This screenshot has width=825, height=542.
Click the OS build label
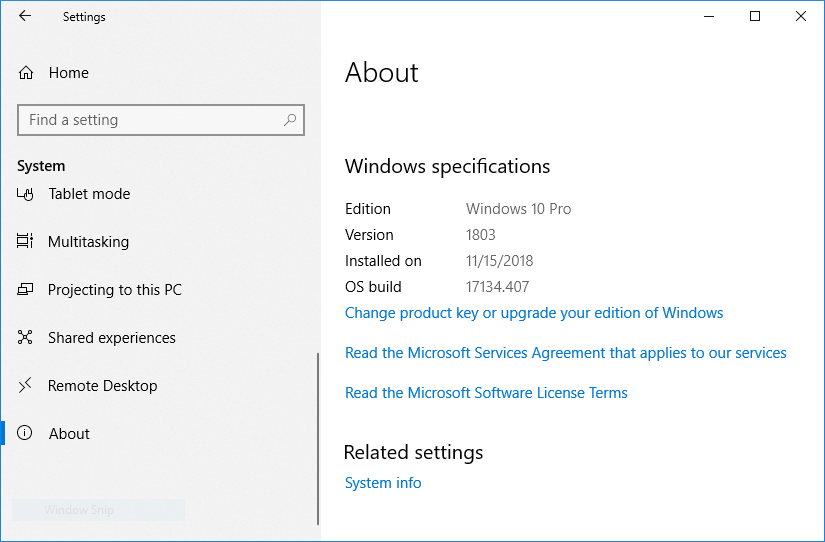pos(373,287)
